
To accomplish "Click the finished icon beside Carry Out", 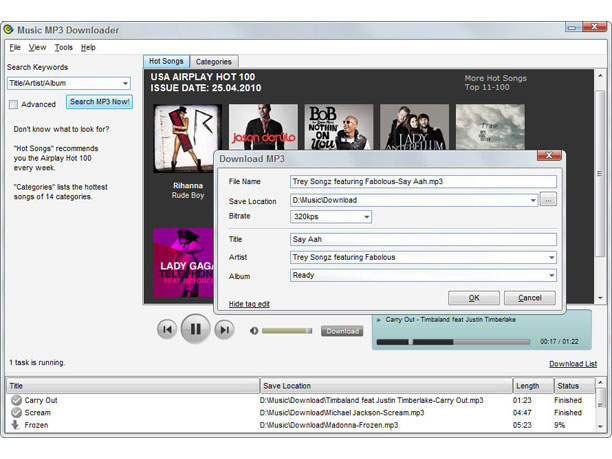I will tap(16, 400).
